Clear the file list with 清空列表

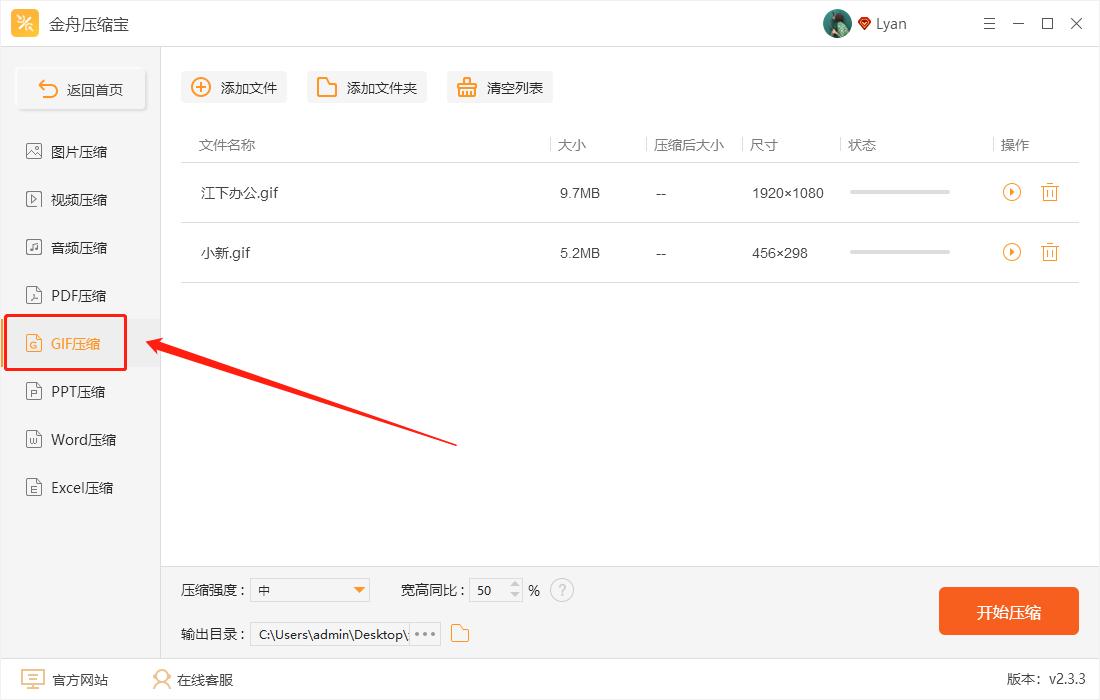[499, 87]
